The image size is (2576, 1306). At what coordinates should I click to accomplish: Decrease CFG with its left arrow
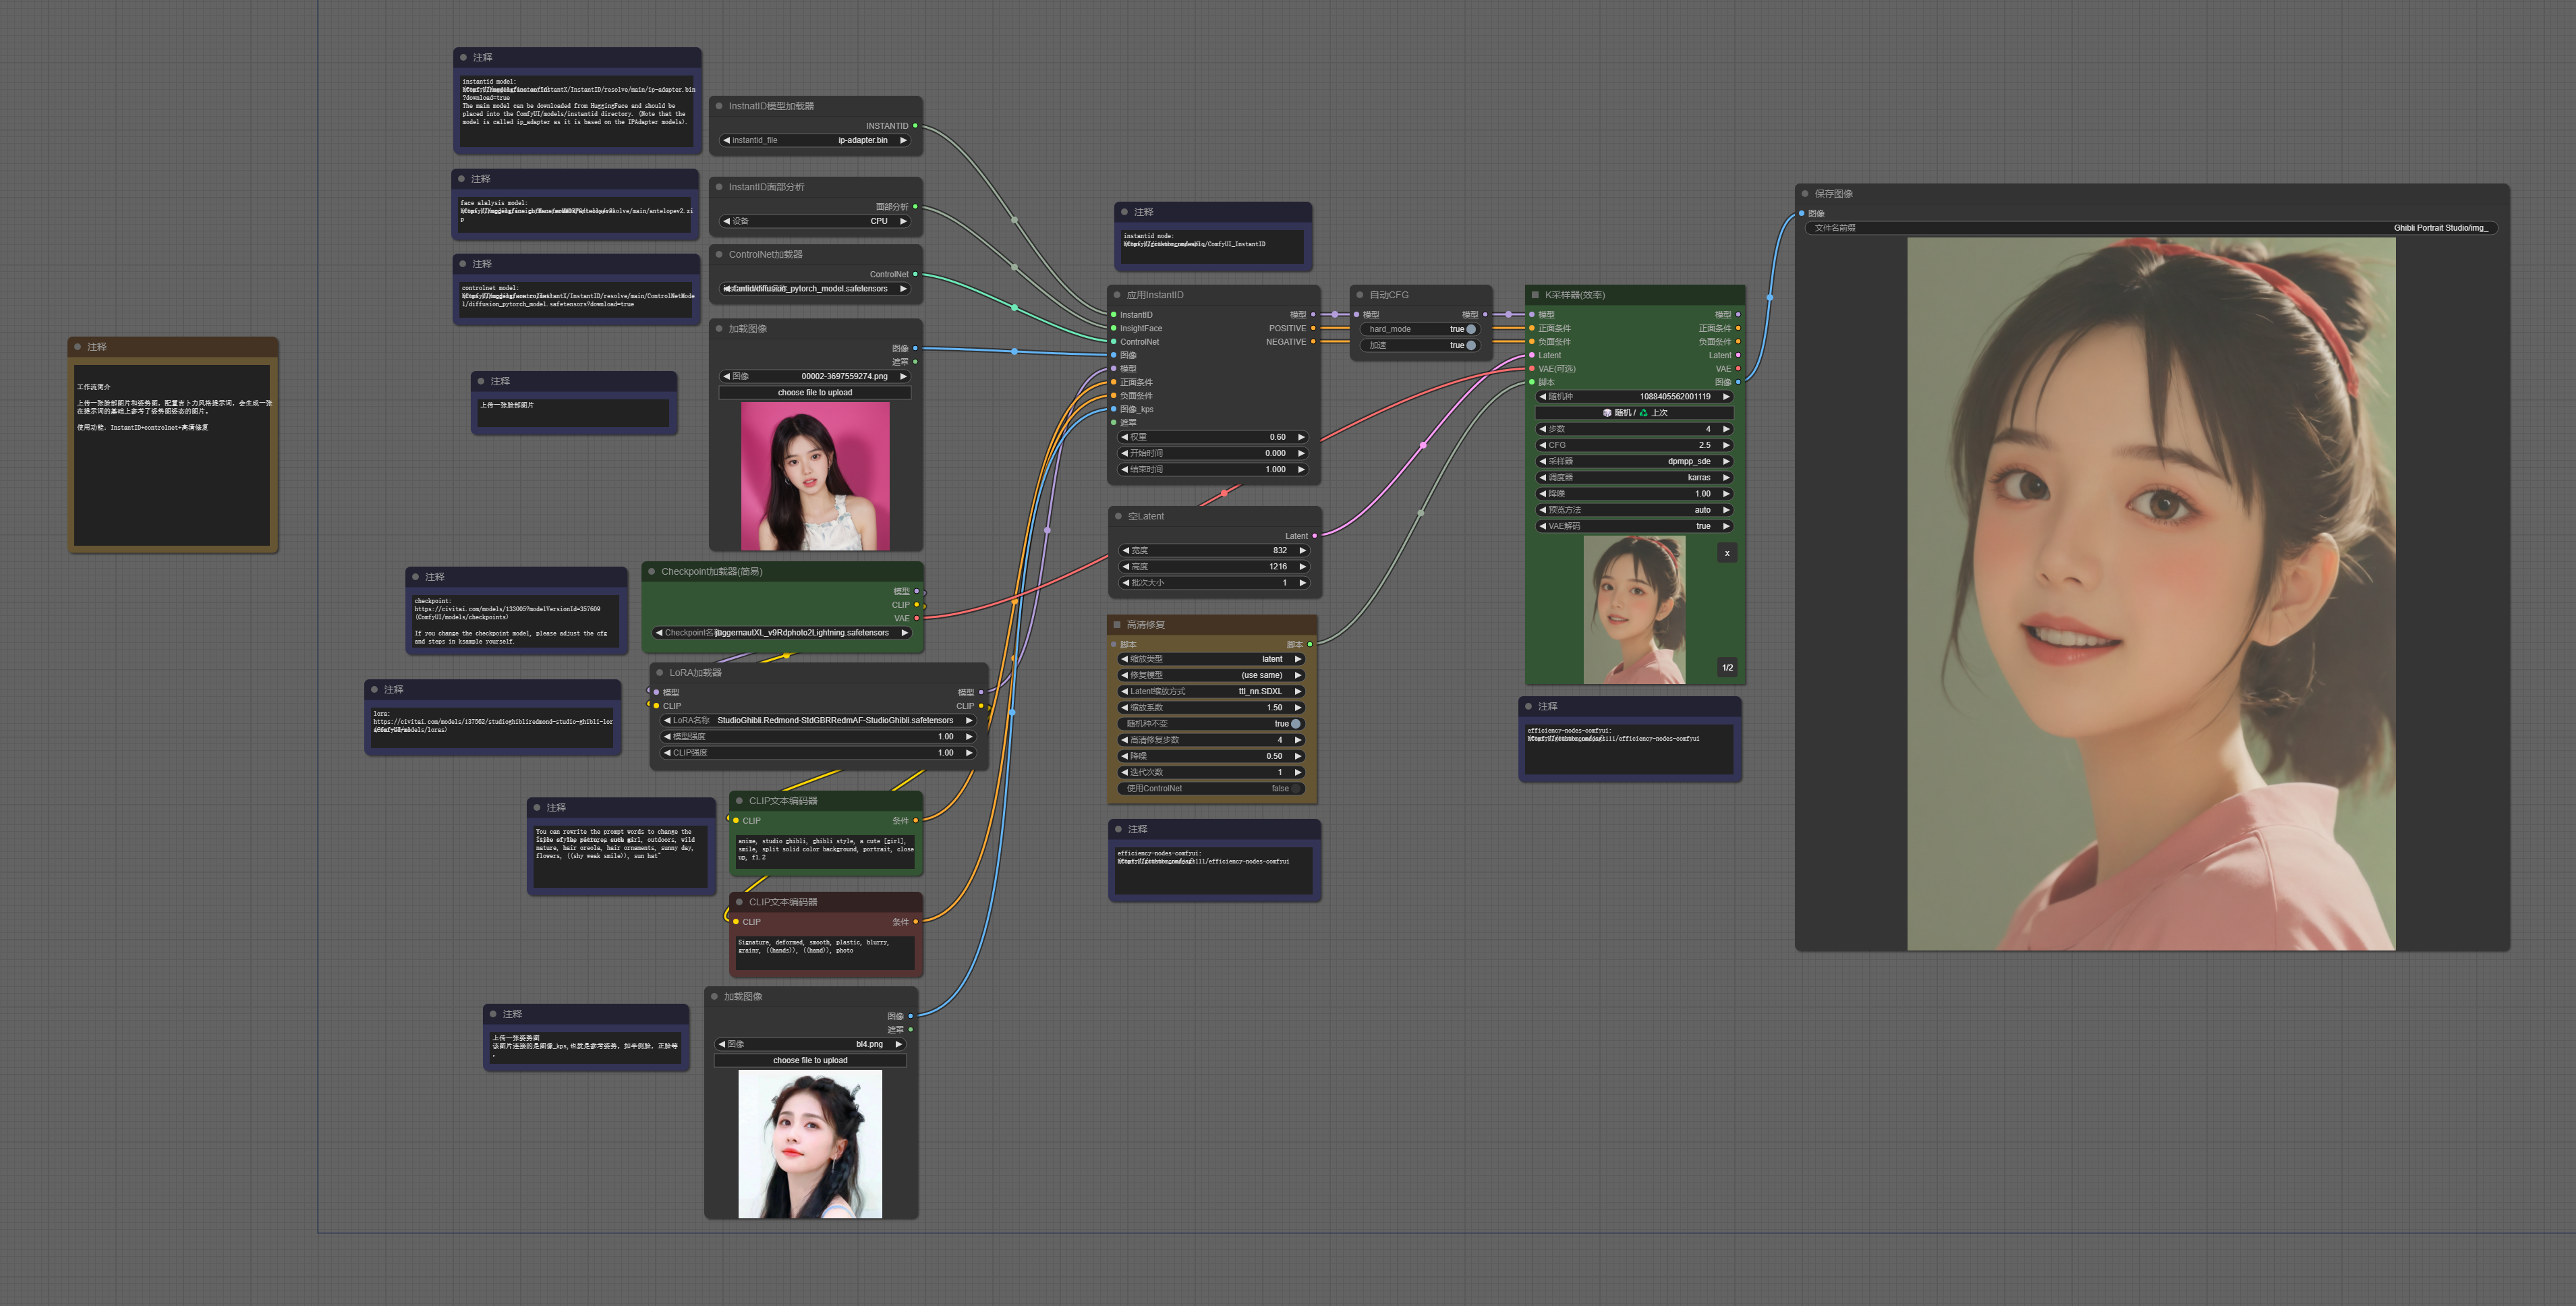pos(1543,445)
